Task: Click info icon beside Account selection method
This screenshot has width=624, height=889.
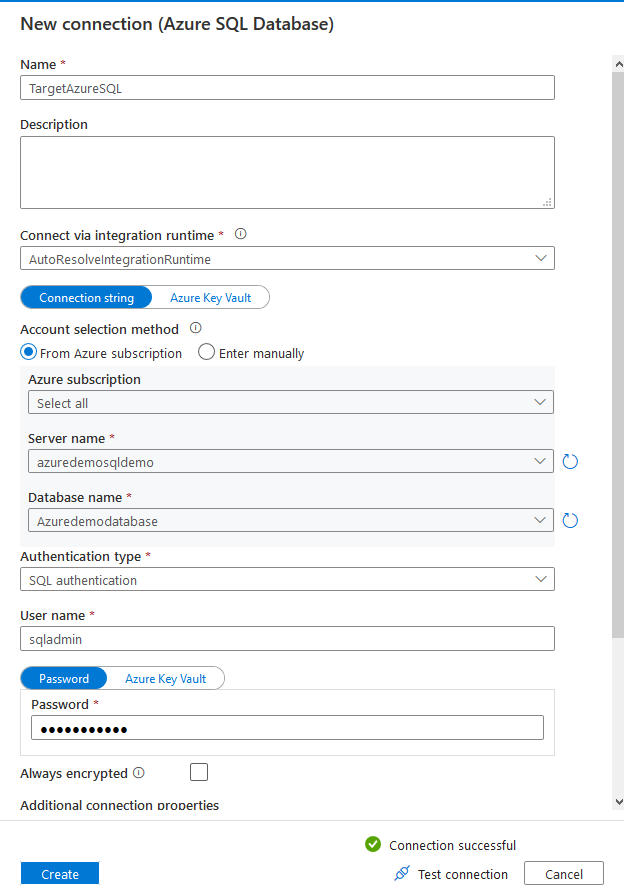Action: (x=196, y=328)
